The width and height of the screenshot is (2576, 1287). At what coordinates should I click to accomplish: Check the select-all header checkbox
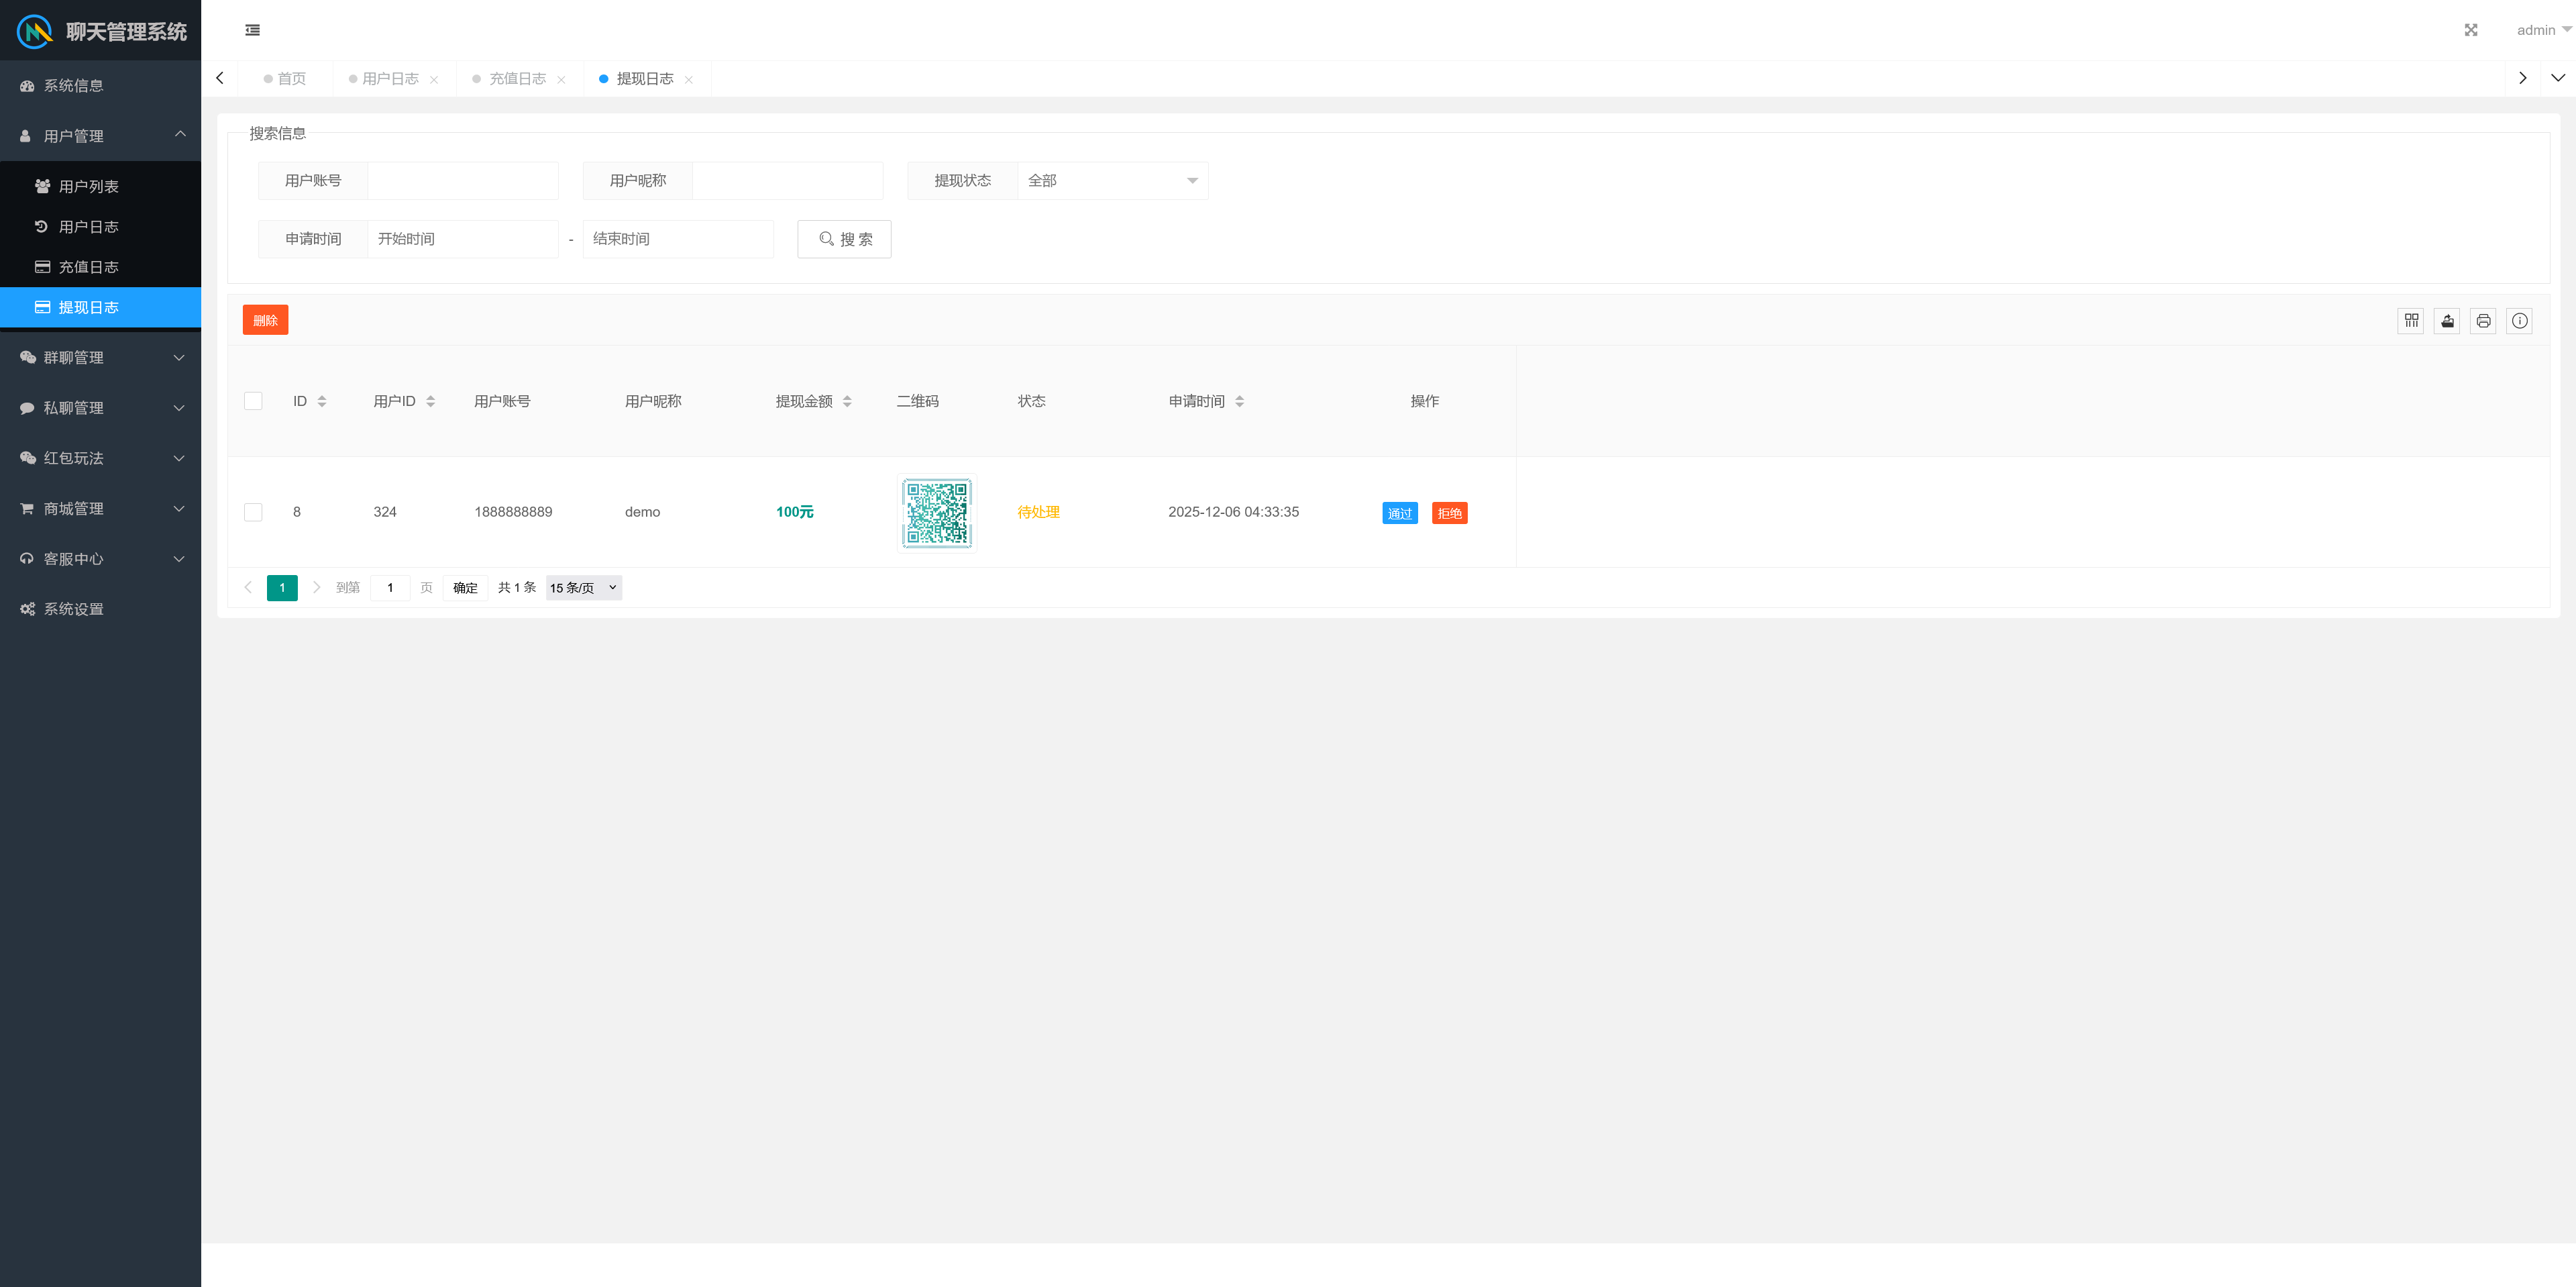(x=253, y=401)
